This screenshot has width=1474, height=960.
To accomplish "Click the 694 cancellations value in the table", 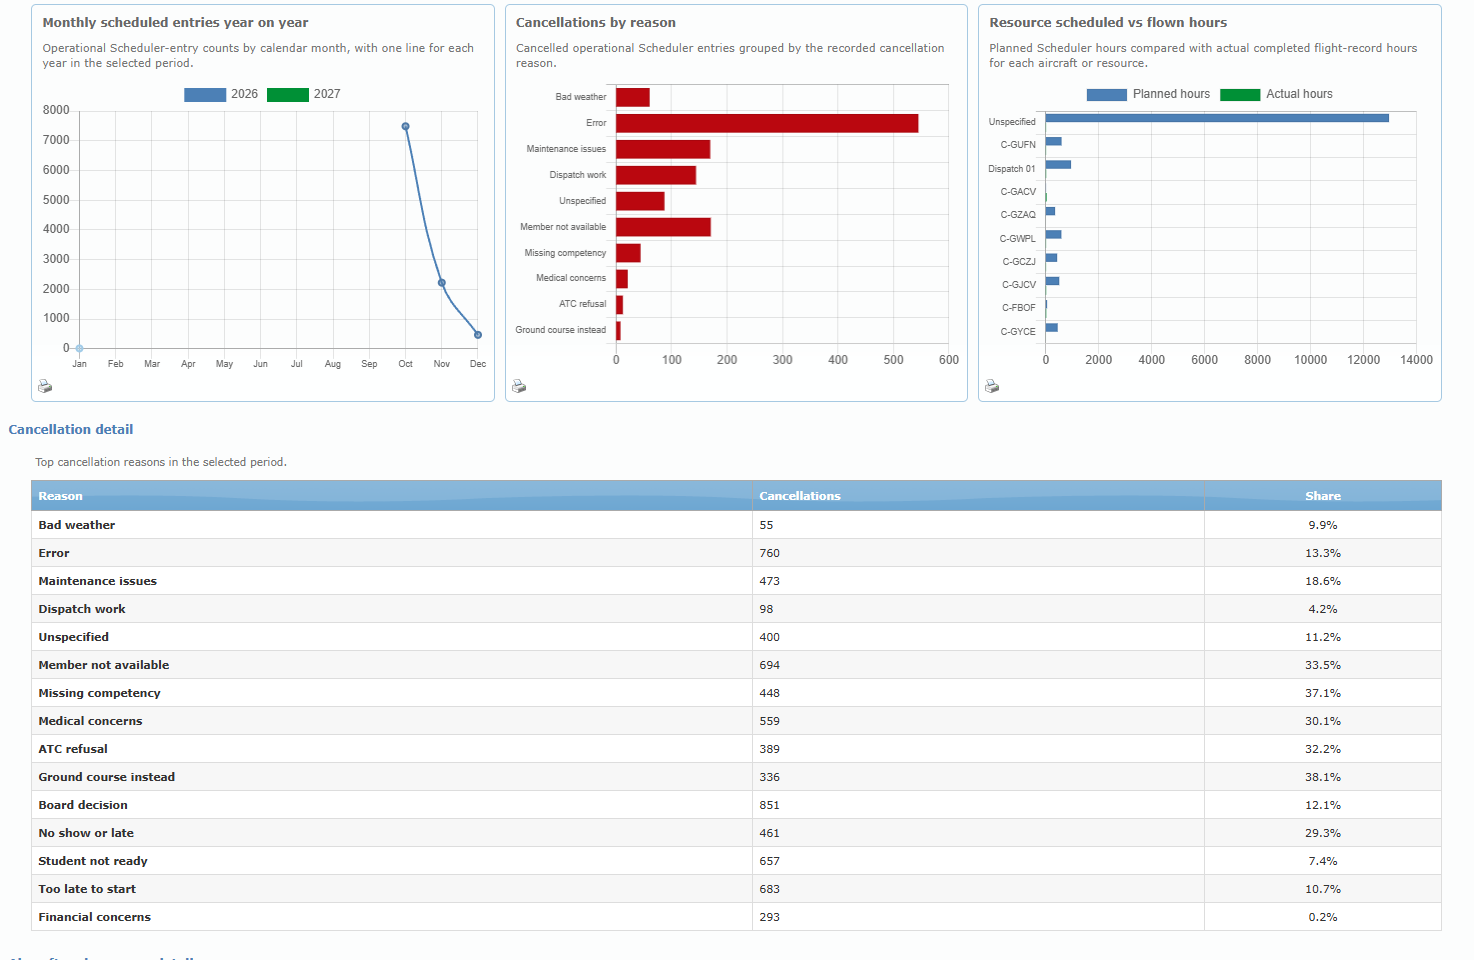I will click(x=770, y=665).
